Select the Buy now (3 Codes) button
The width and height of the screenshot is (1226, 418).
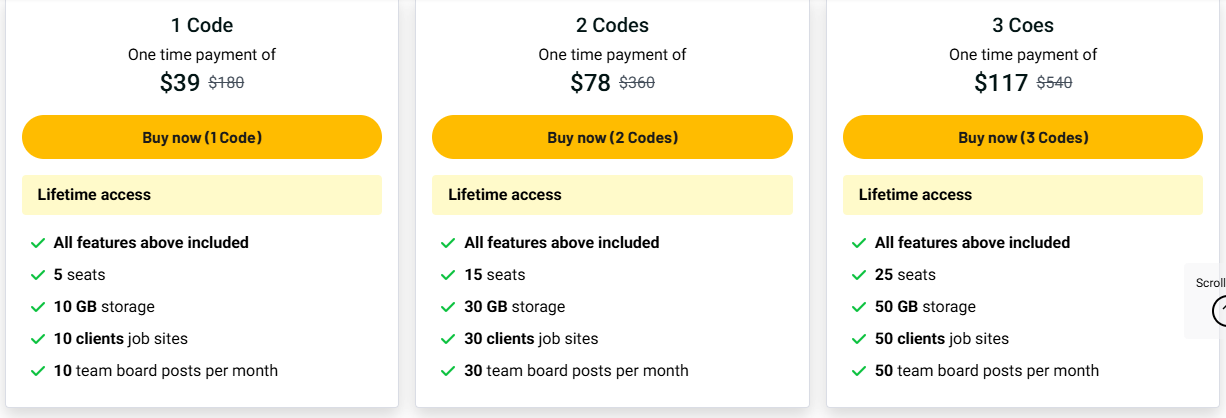click(1023, 138)
